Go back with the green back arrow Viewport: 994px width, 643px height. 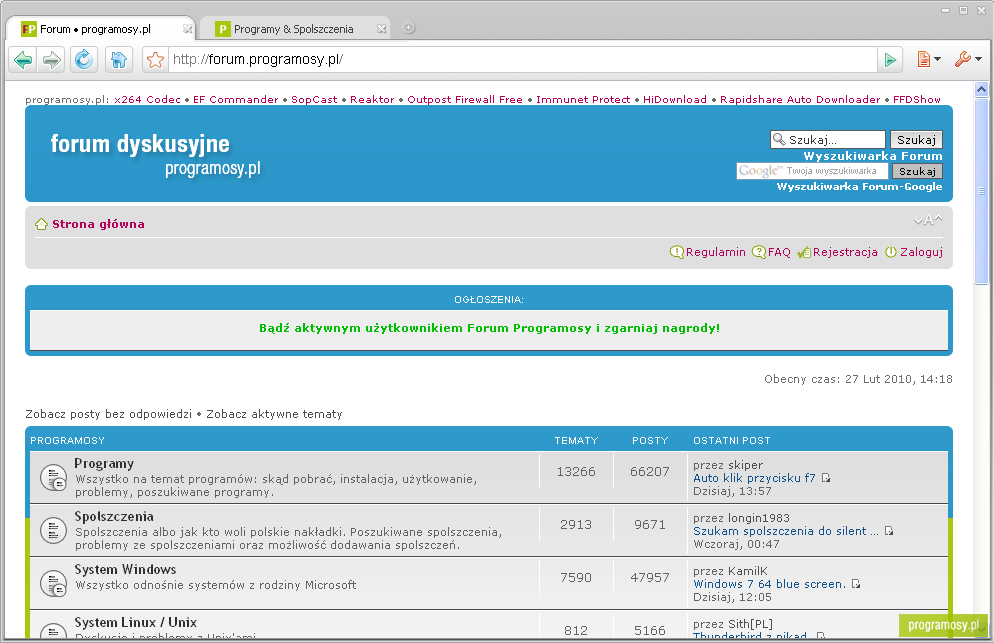click(23, 60)
